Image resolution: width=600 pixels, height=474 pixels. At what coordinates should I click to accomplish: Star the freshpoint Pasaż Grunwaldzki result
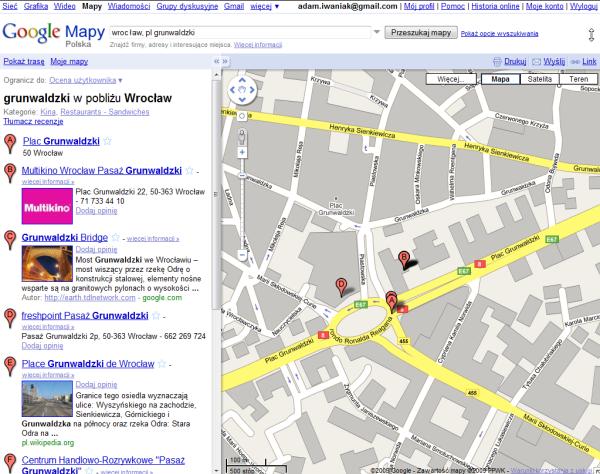156,315
